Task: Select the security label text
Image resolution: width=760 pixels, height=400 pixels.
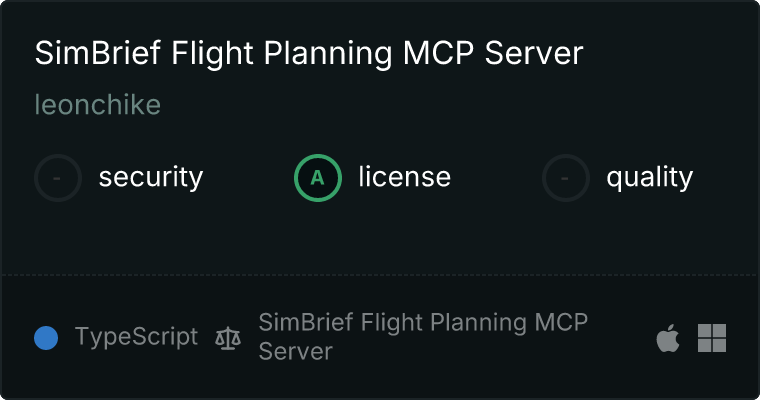Action: pyautogui.click(x=150, y=178)
